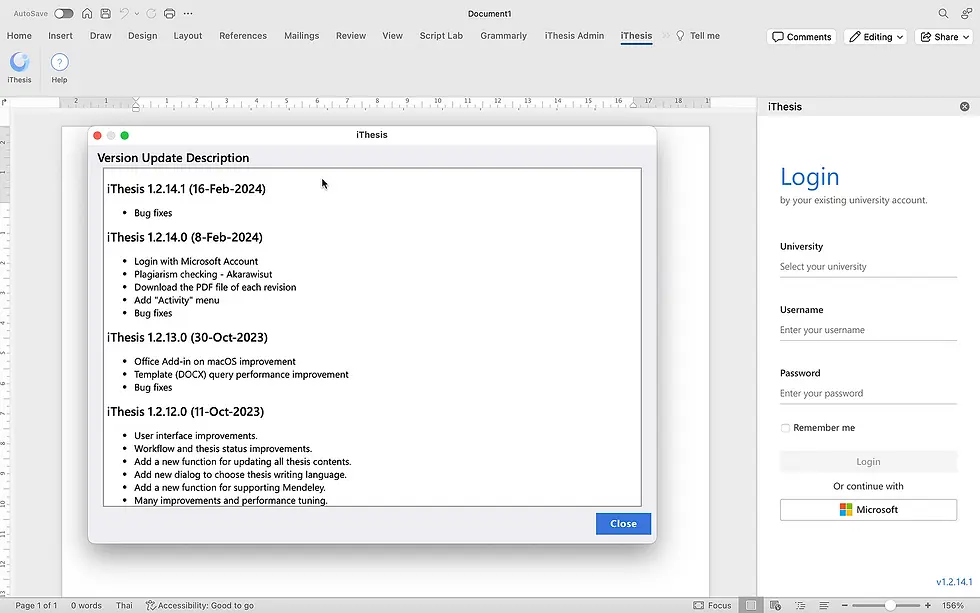Toggle the AutoSave switch
The width and height of the screenshot is (980, 613).
64,13
